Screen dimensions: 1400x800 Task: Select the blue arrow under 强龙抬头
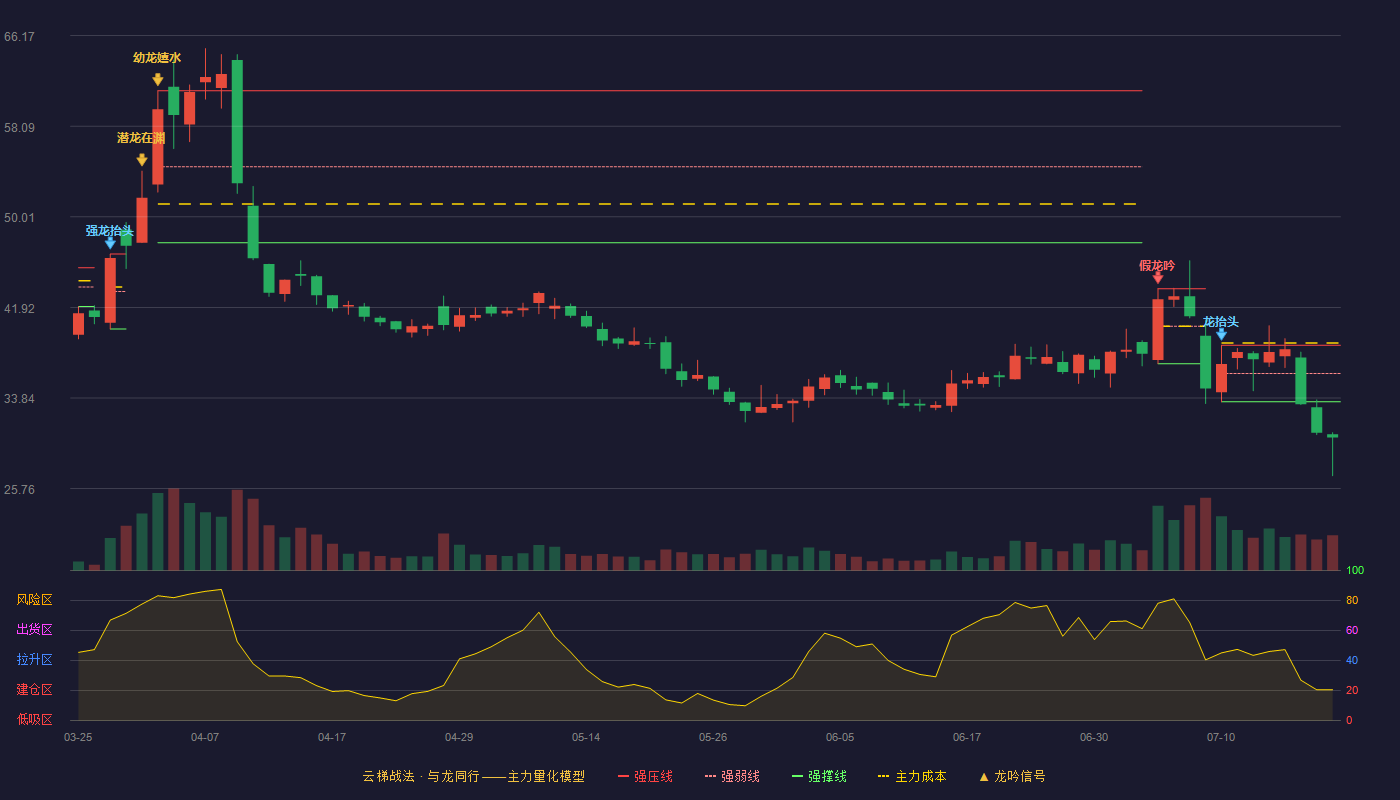(110, 243)
